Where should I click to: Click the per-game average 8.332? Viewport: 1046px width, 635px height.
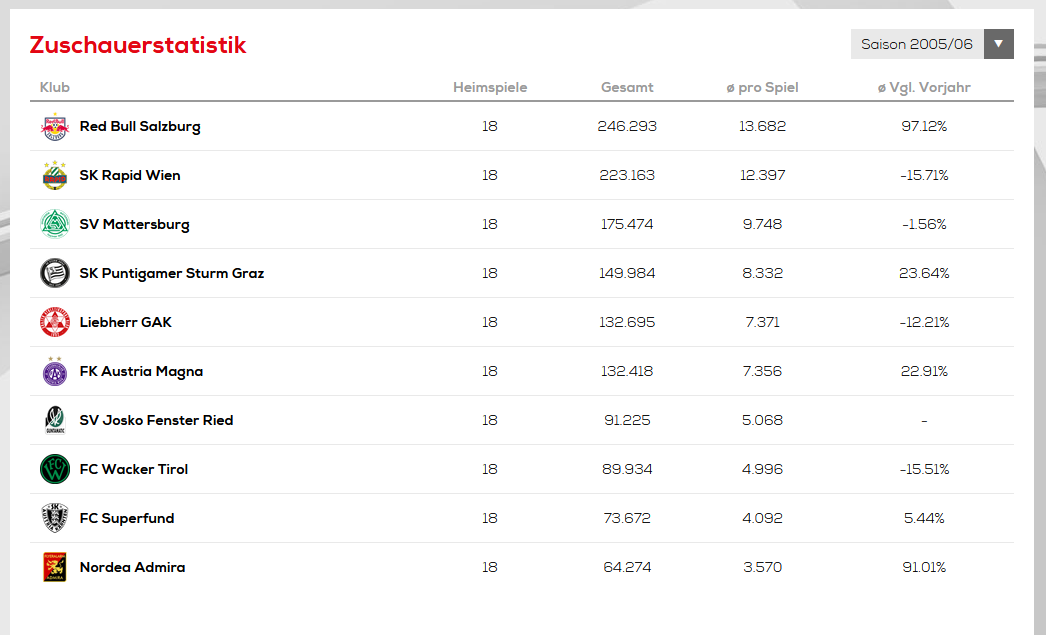(762, 273)
